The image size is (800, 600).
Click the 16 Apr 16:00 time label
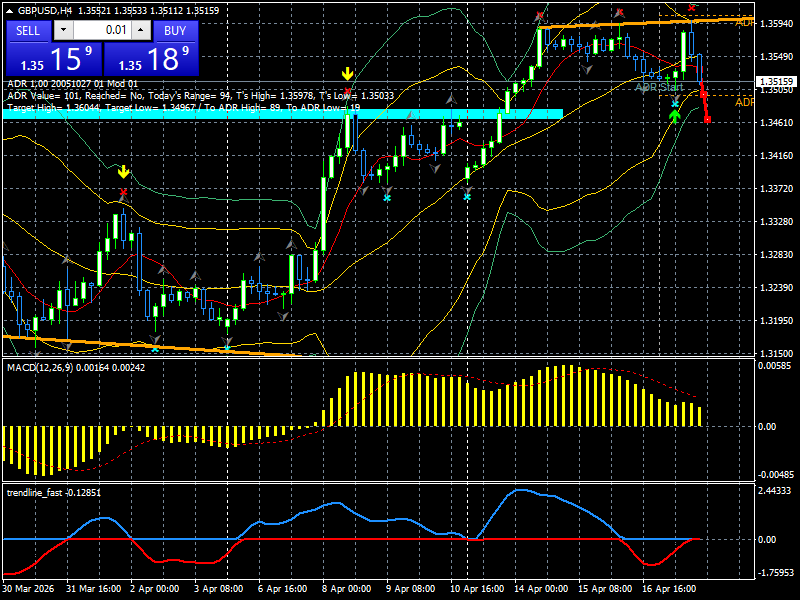click(669, 589)
